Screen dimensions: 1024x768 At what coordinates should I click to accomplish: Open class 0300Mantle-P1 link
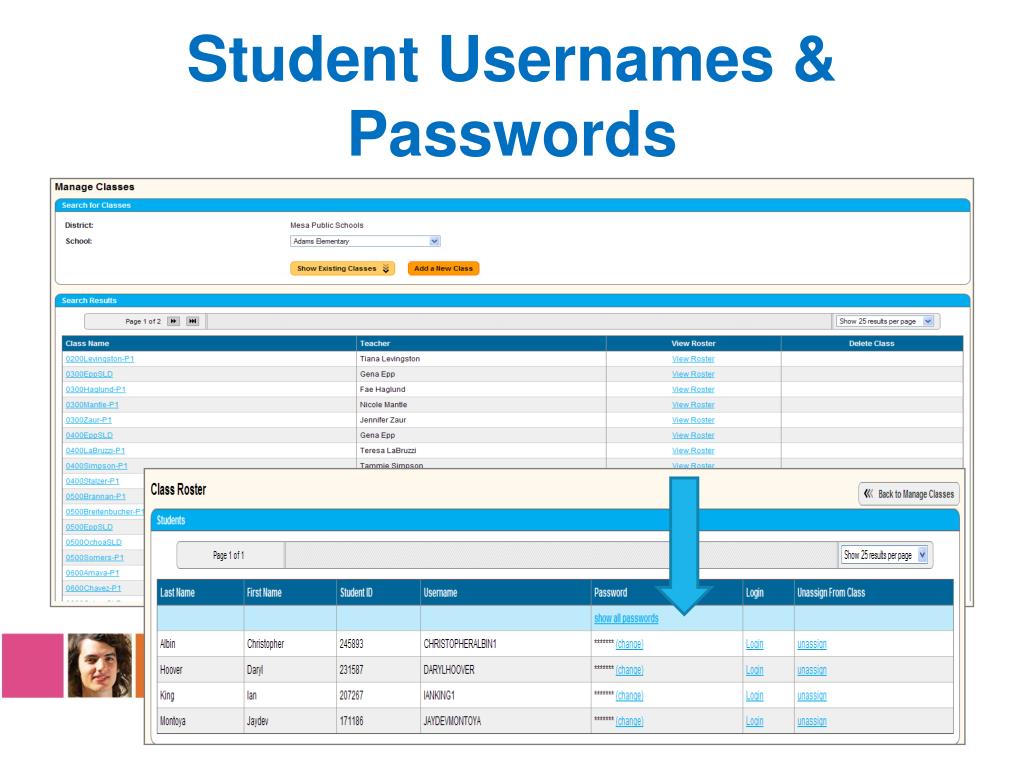pos(92,405)
